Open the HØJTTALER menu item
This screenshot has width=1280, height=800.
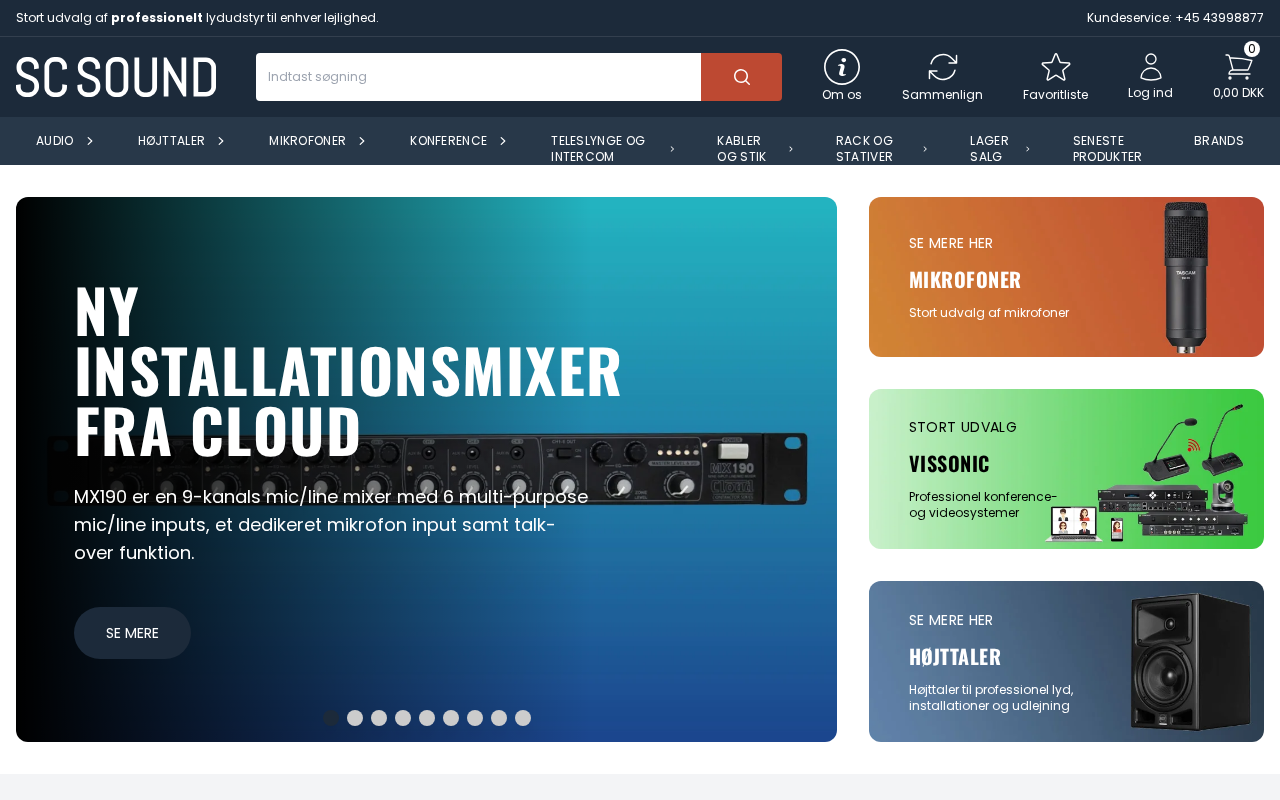click(x=171, y=141)
